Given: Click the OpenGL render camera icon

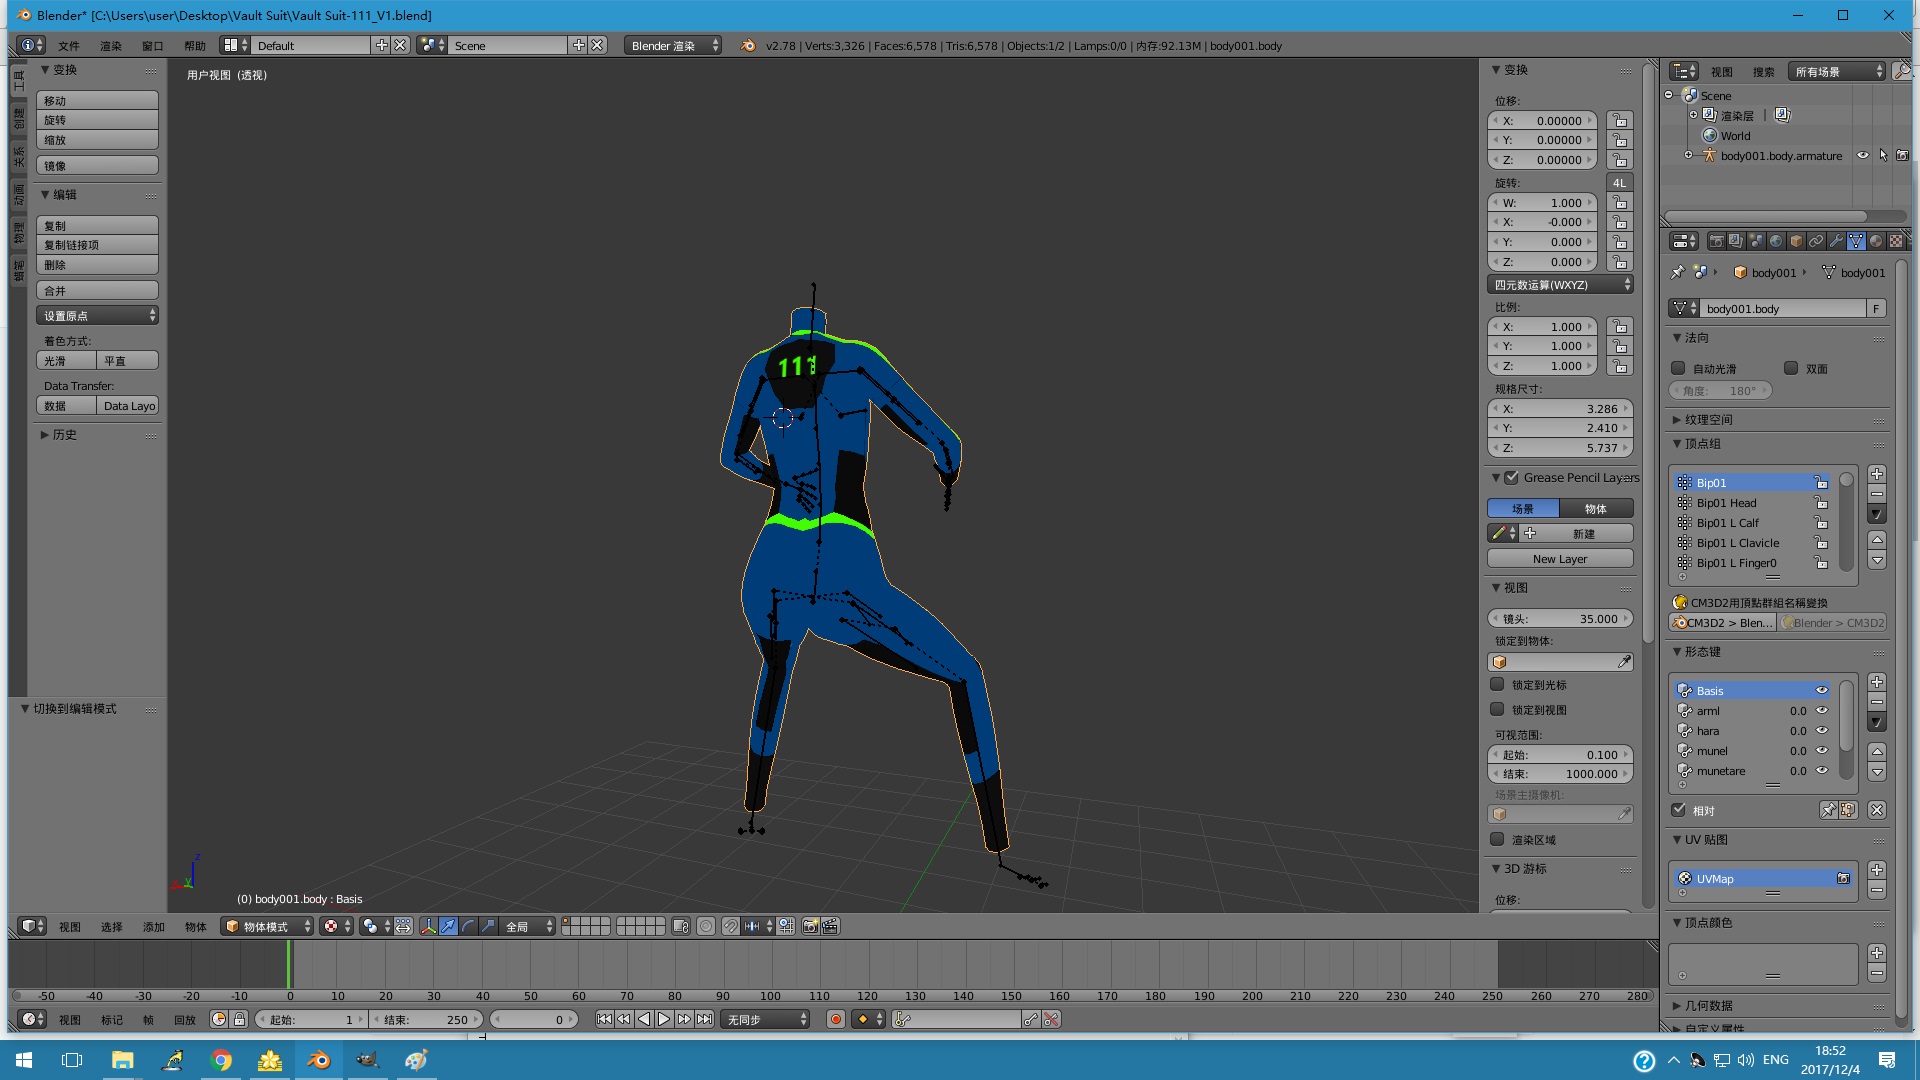Looking at the screenshot, I should [x=810, y=926].
